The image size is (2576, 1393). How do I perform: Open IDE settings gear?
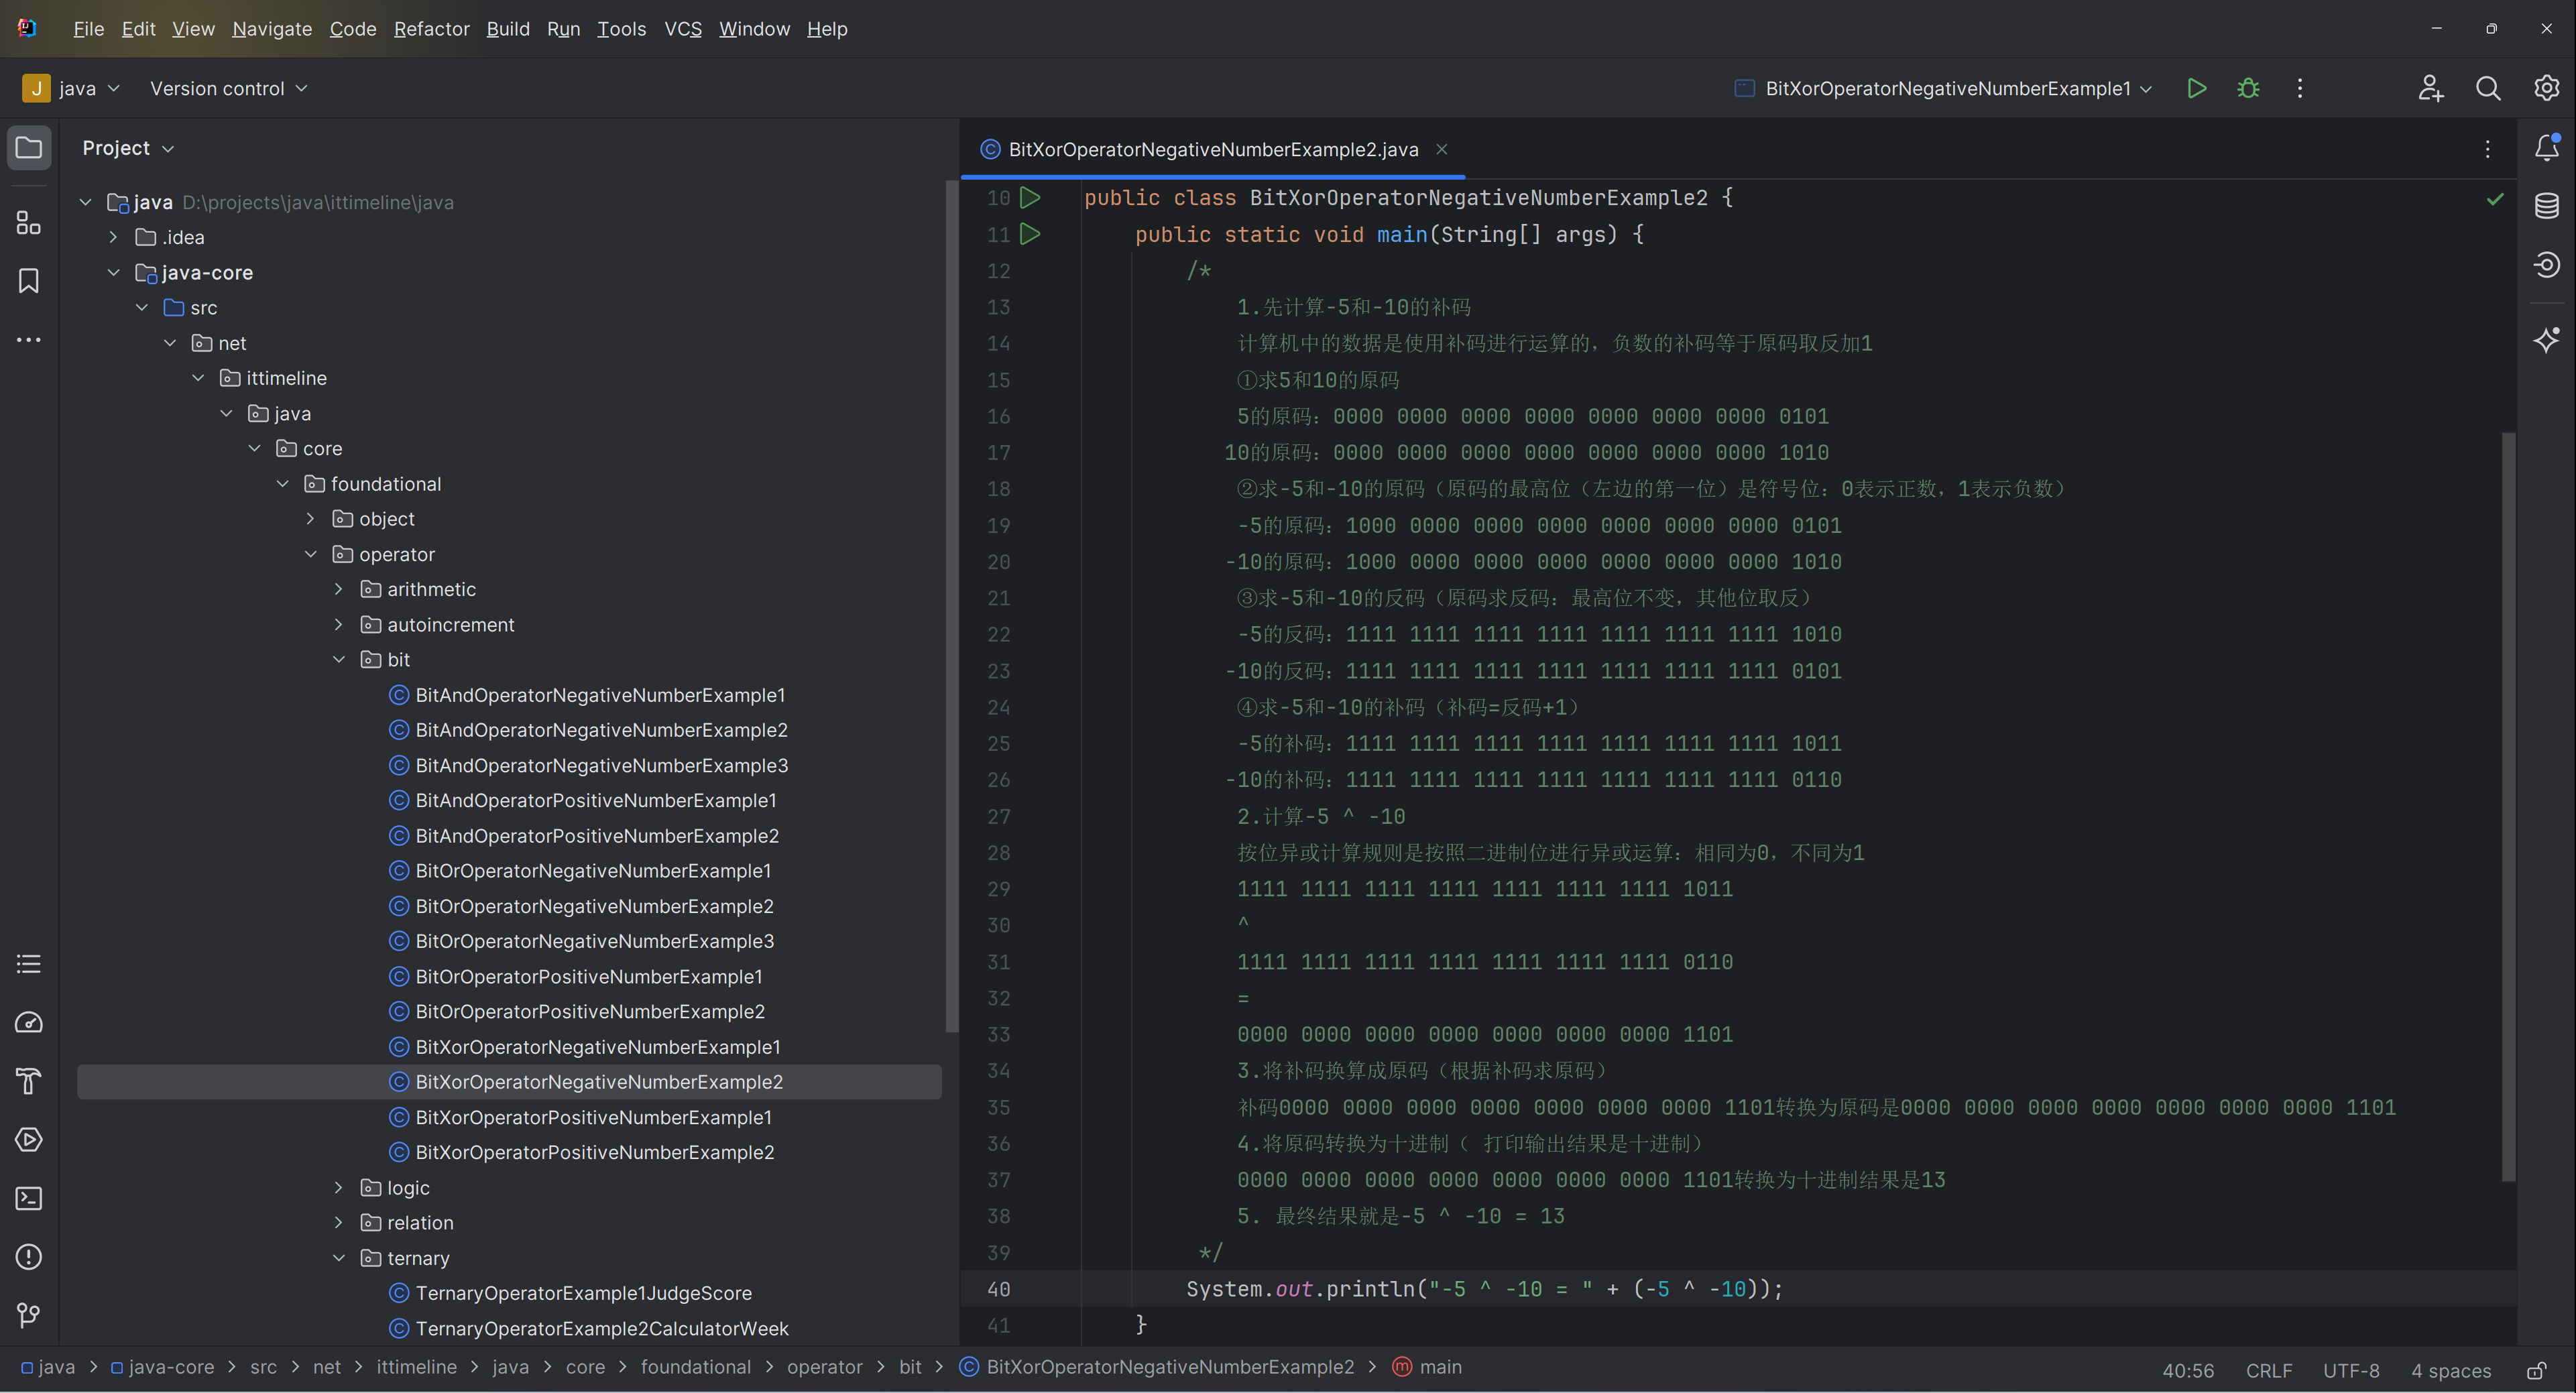click(2546, 88)
